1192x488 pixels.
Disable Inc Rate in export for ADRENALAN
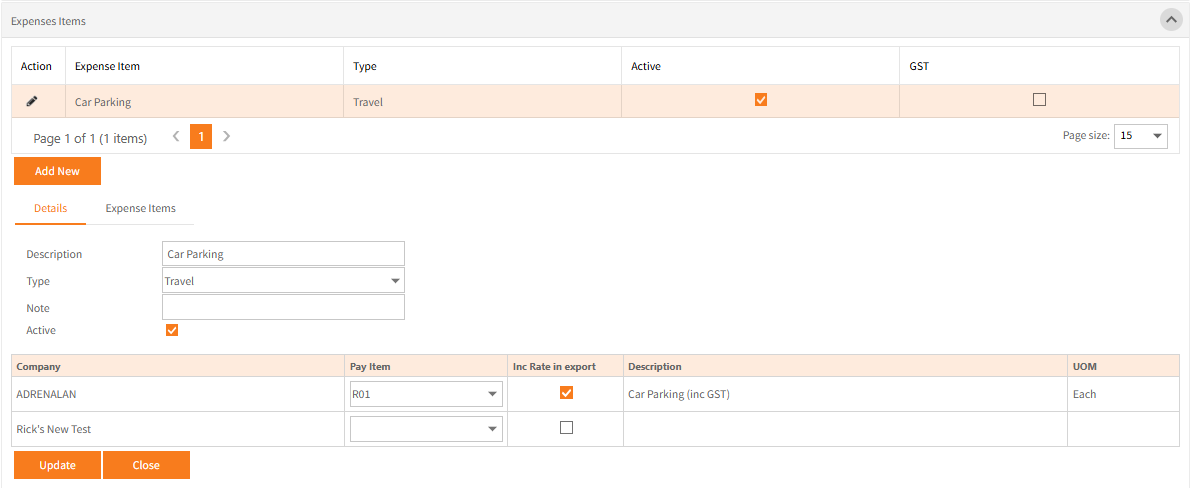[567, 393]
